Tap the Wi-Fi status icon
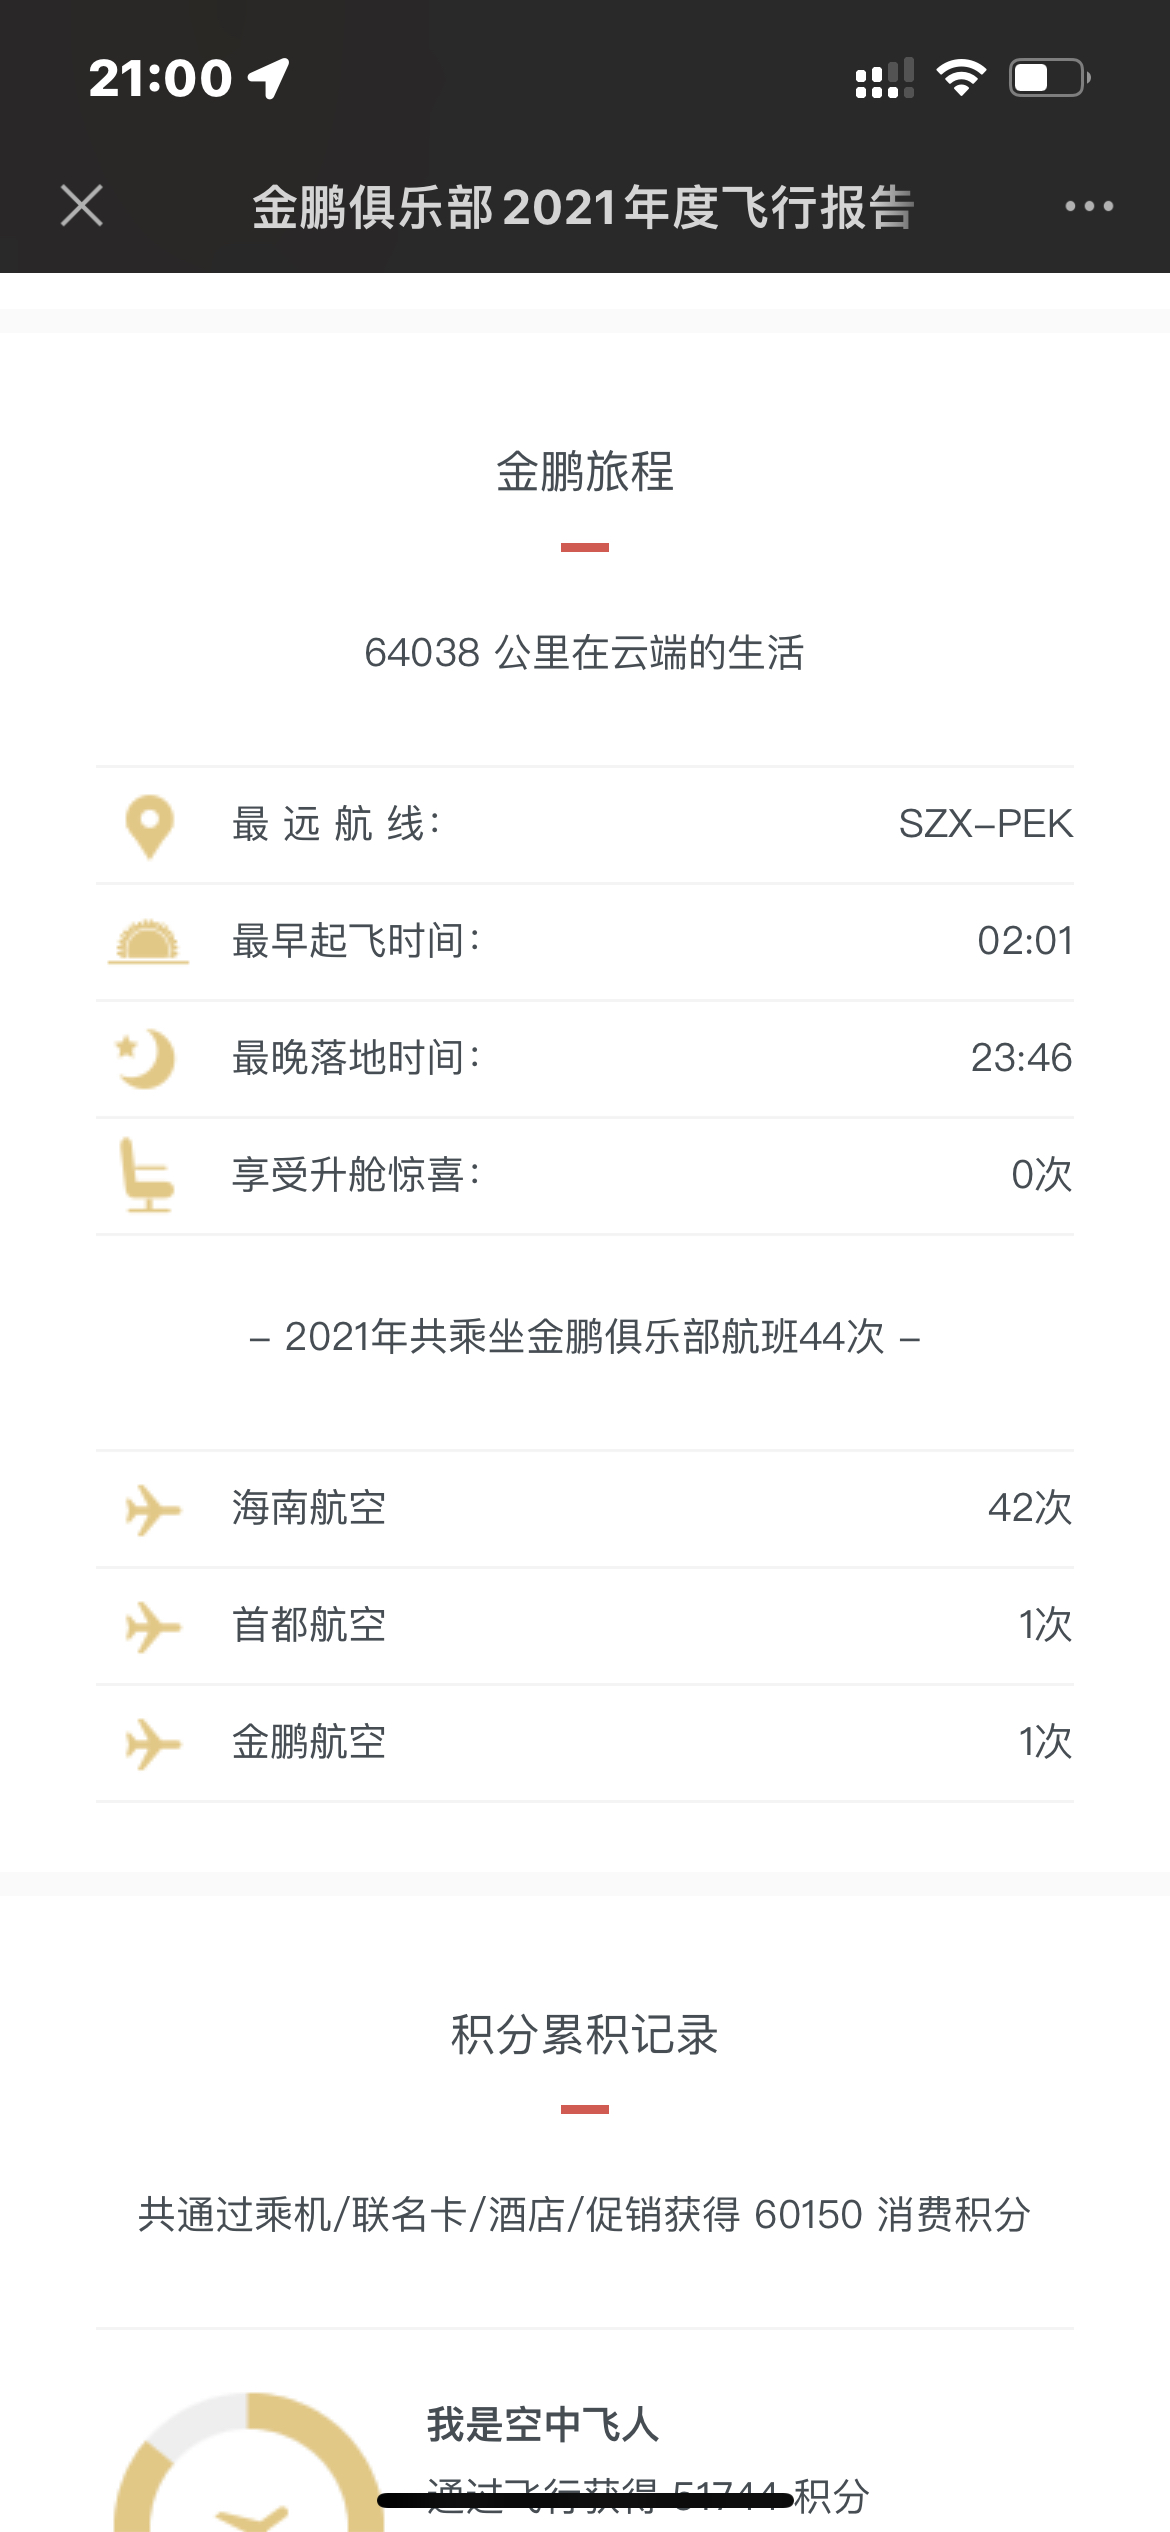1170x2532 pixels. point(961,78)
